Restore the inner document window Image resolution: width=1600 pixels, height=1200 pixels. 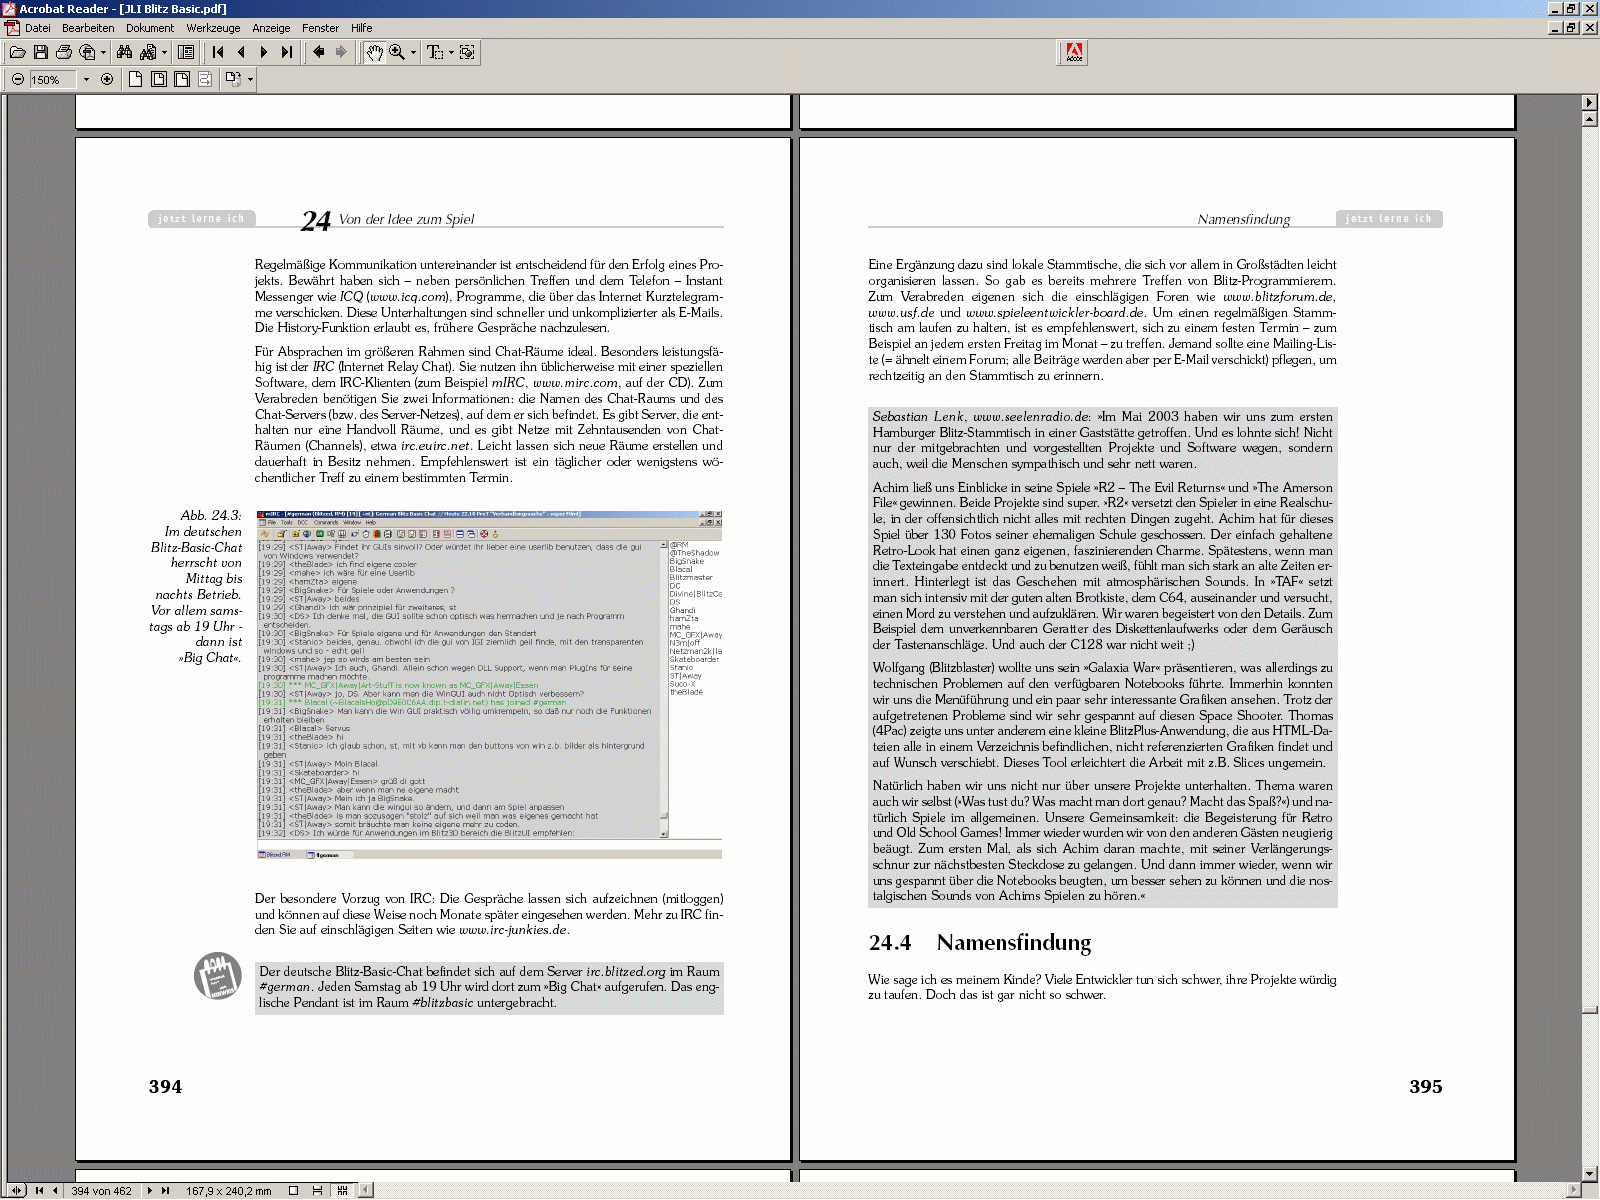[1572, 28]
